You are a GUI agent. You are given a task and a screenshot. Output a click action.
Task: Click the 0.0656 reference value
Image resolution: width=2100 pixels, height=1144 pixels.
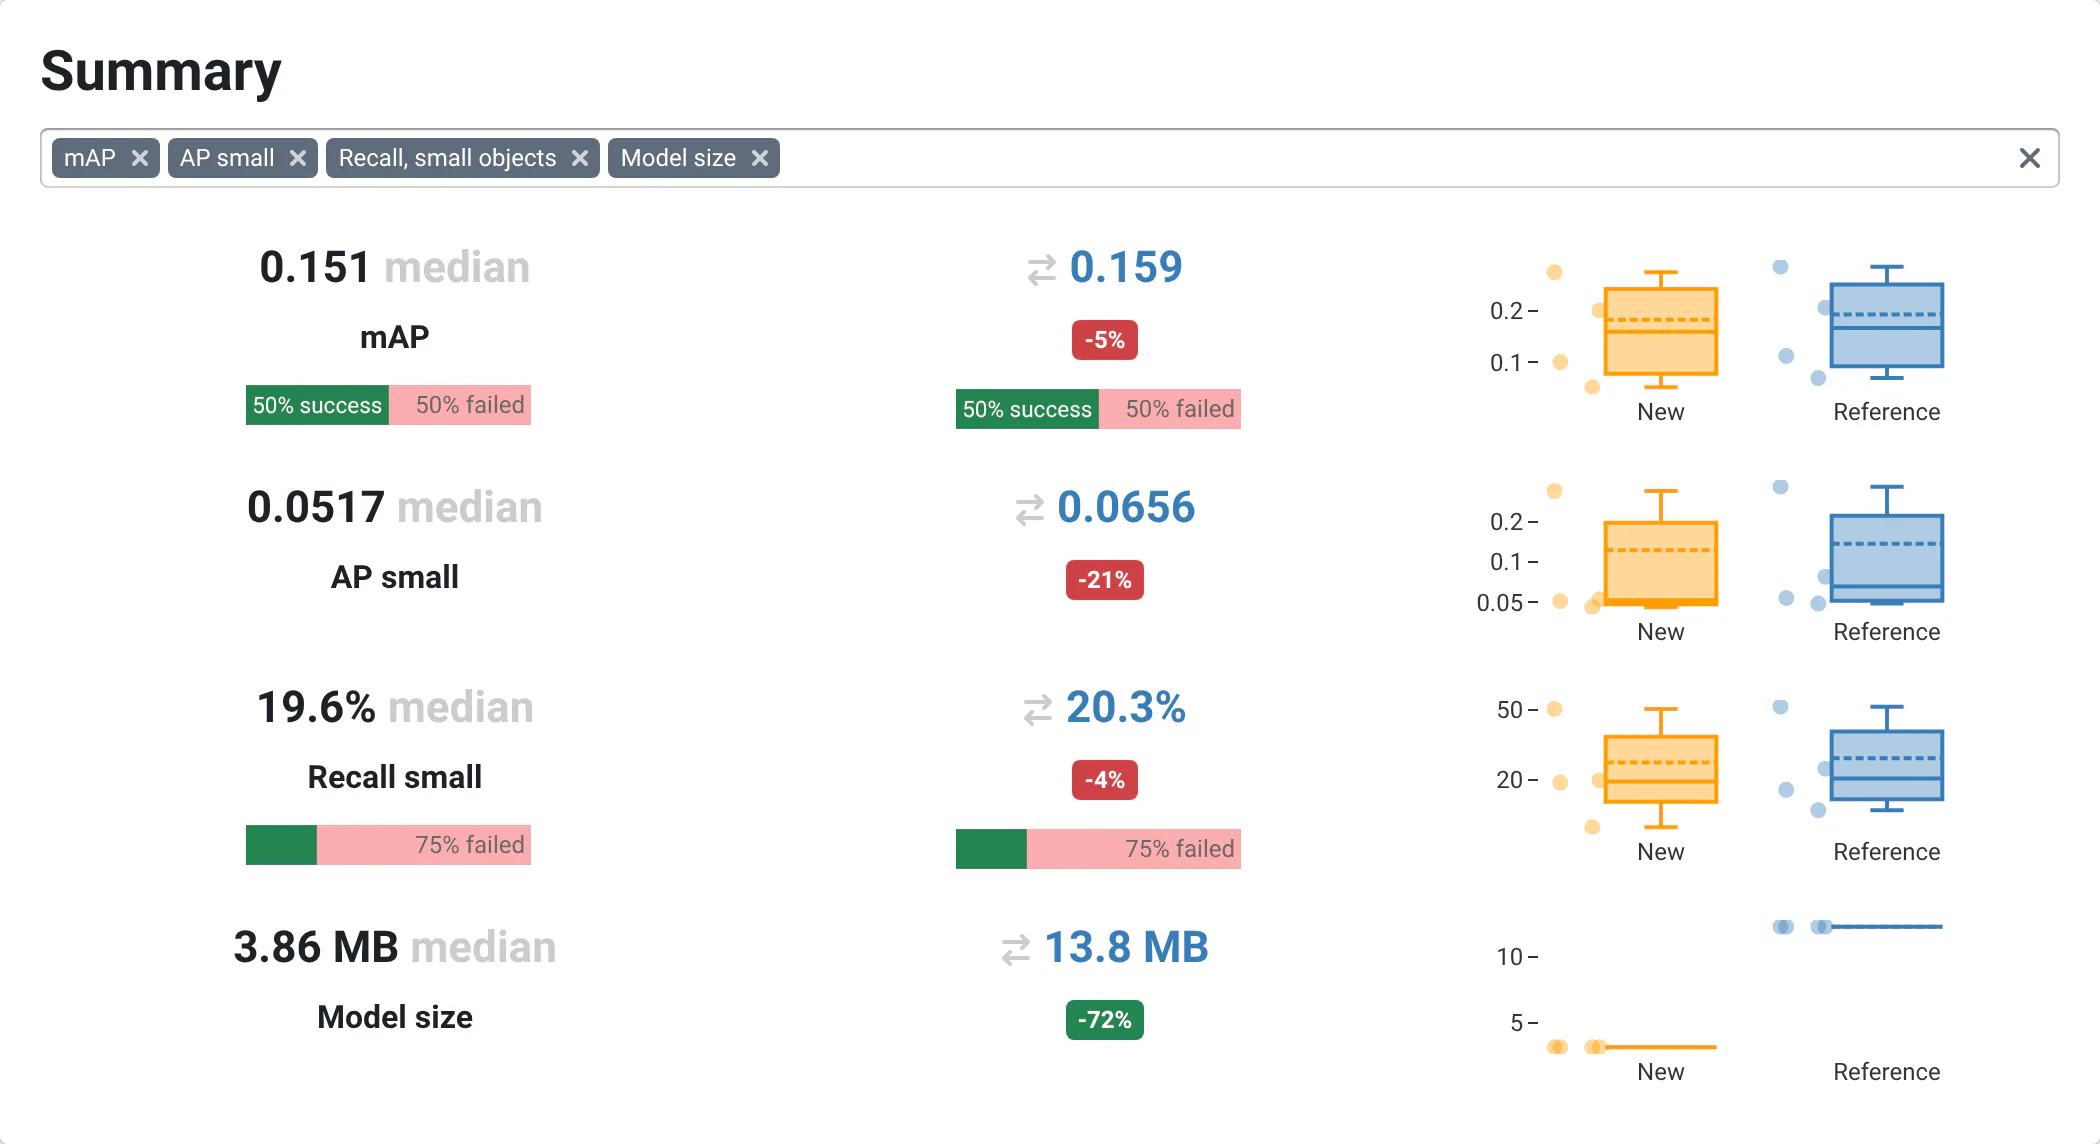1126,508
